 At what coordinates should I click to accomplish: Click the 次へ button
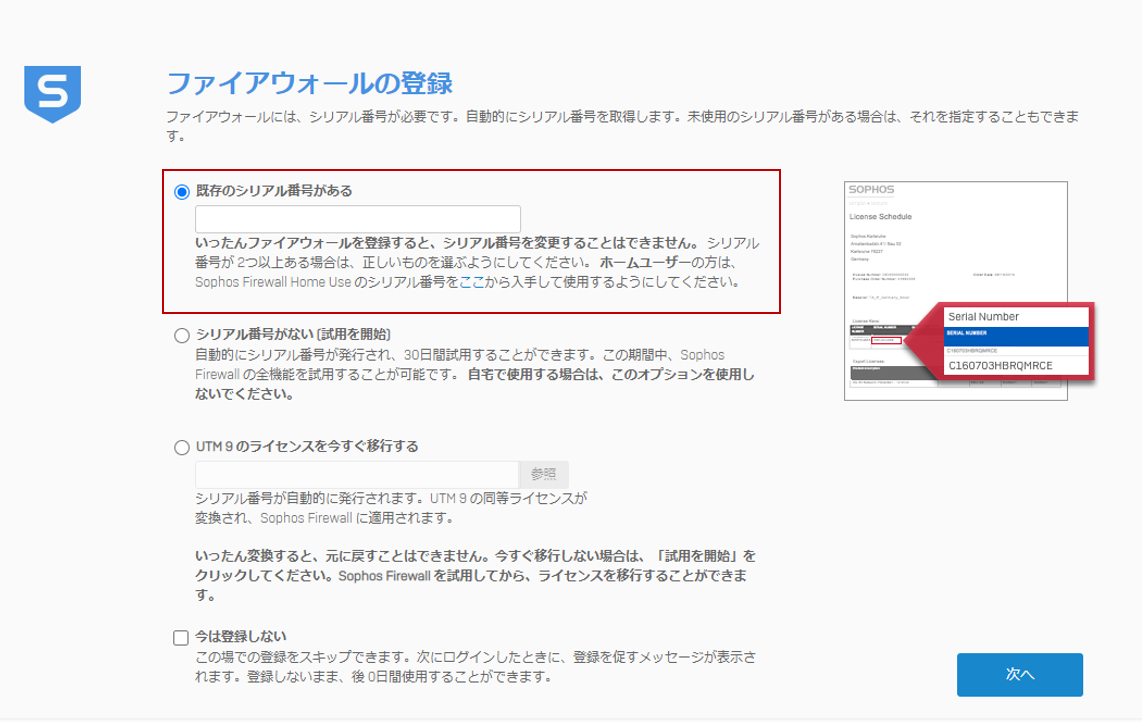[x=1020, y=675]
